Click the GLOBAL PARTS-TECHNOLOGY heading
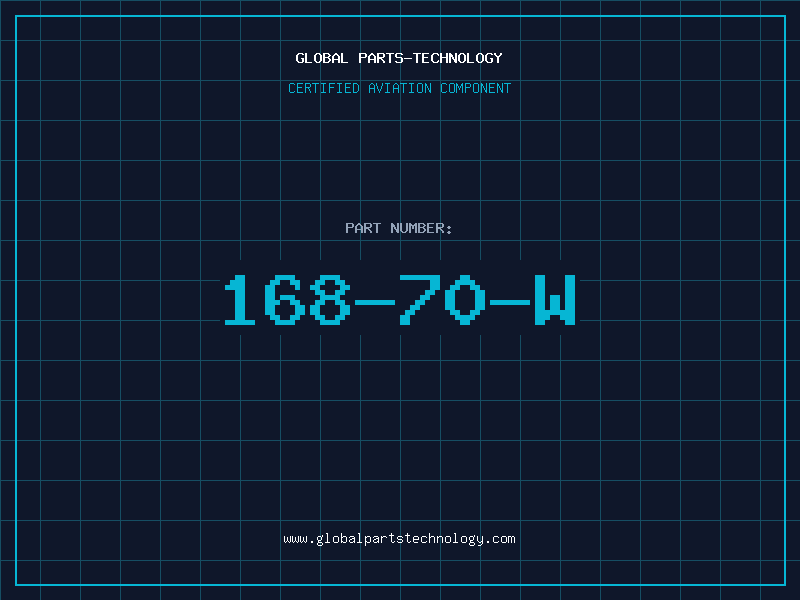The height and width of the screenshot is (600, 800). [399, 58]
